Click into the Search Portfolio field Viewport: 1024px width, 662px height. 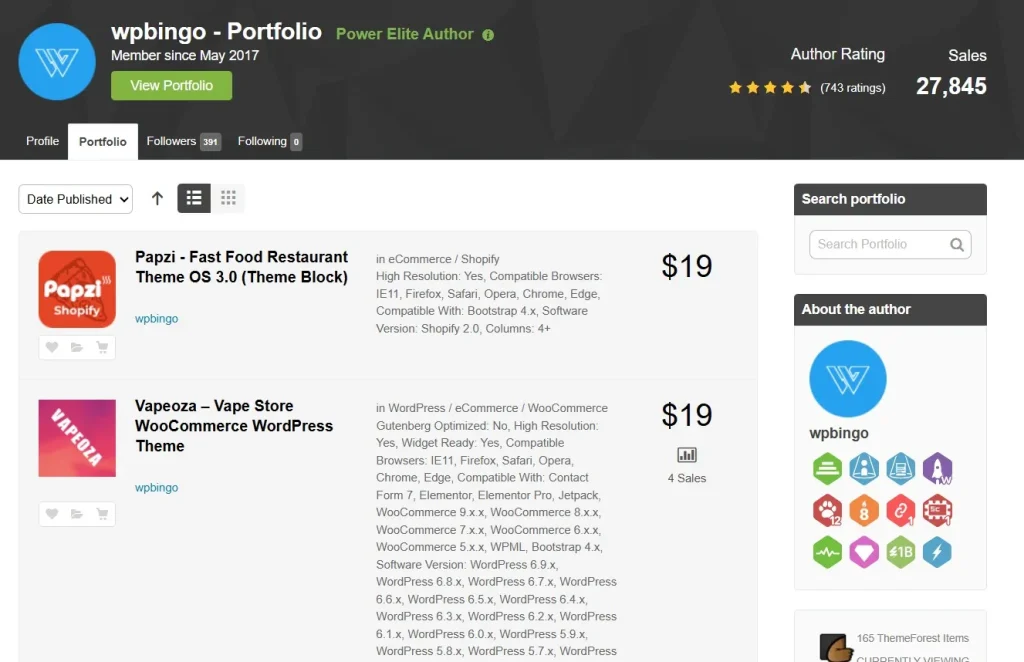pos(876,244)
